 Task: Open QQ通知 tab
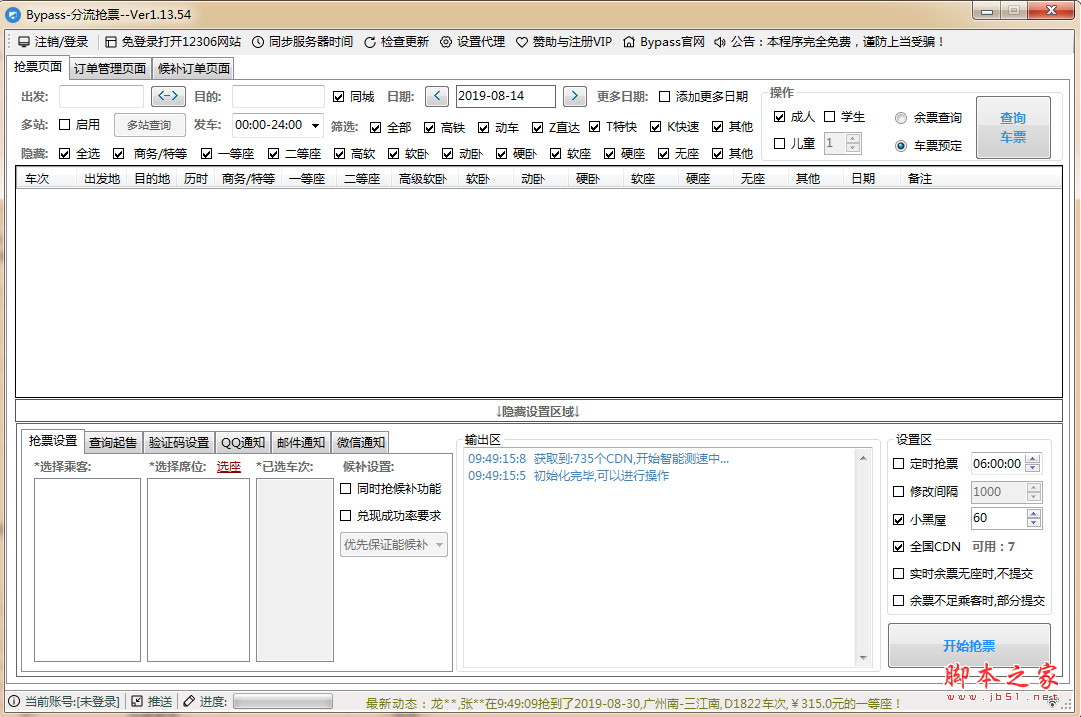(243, 443)
